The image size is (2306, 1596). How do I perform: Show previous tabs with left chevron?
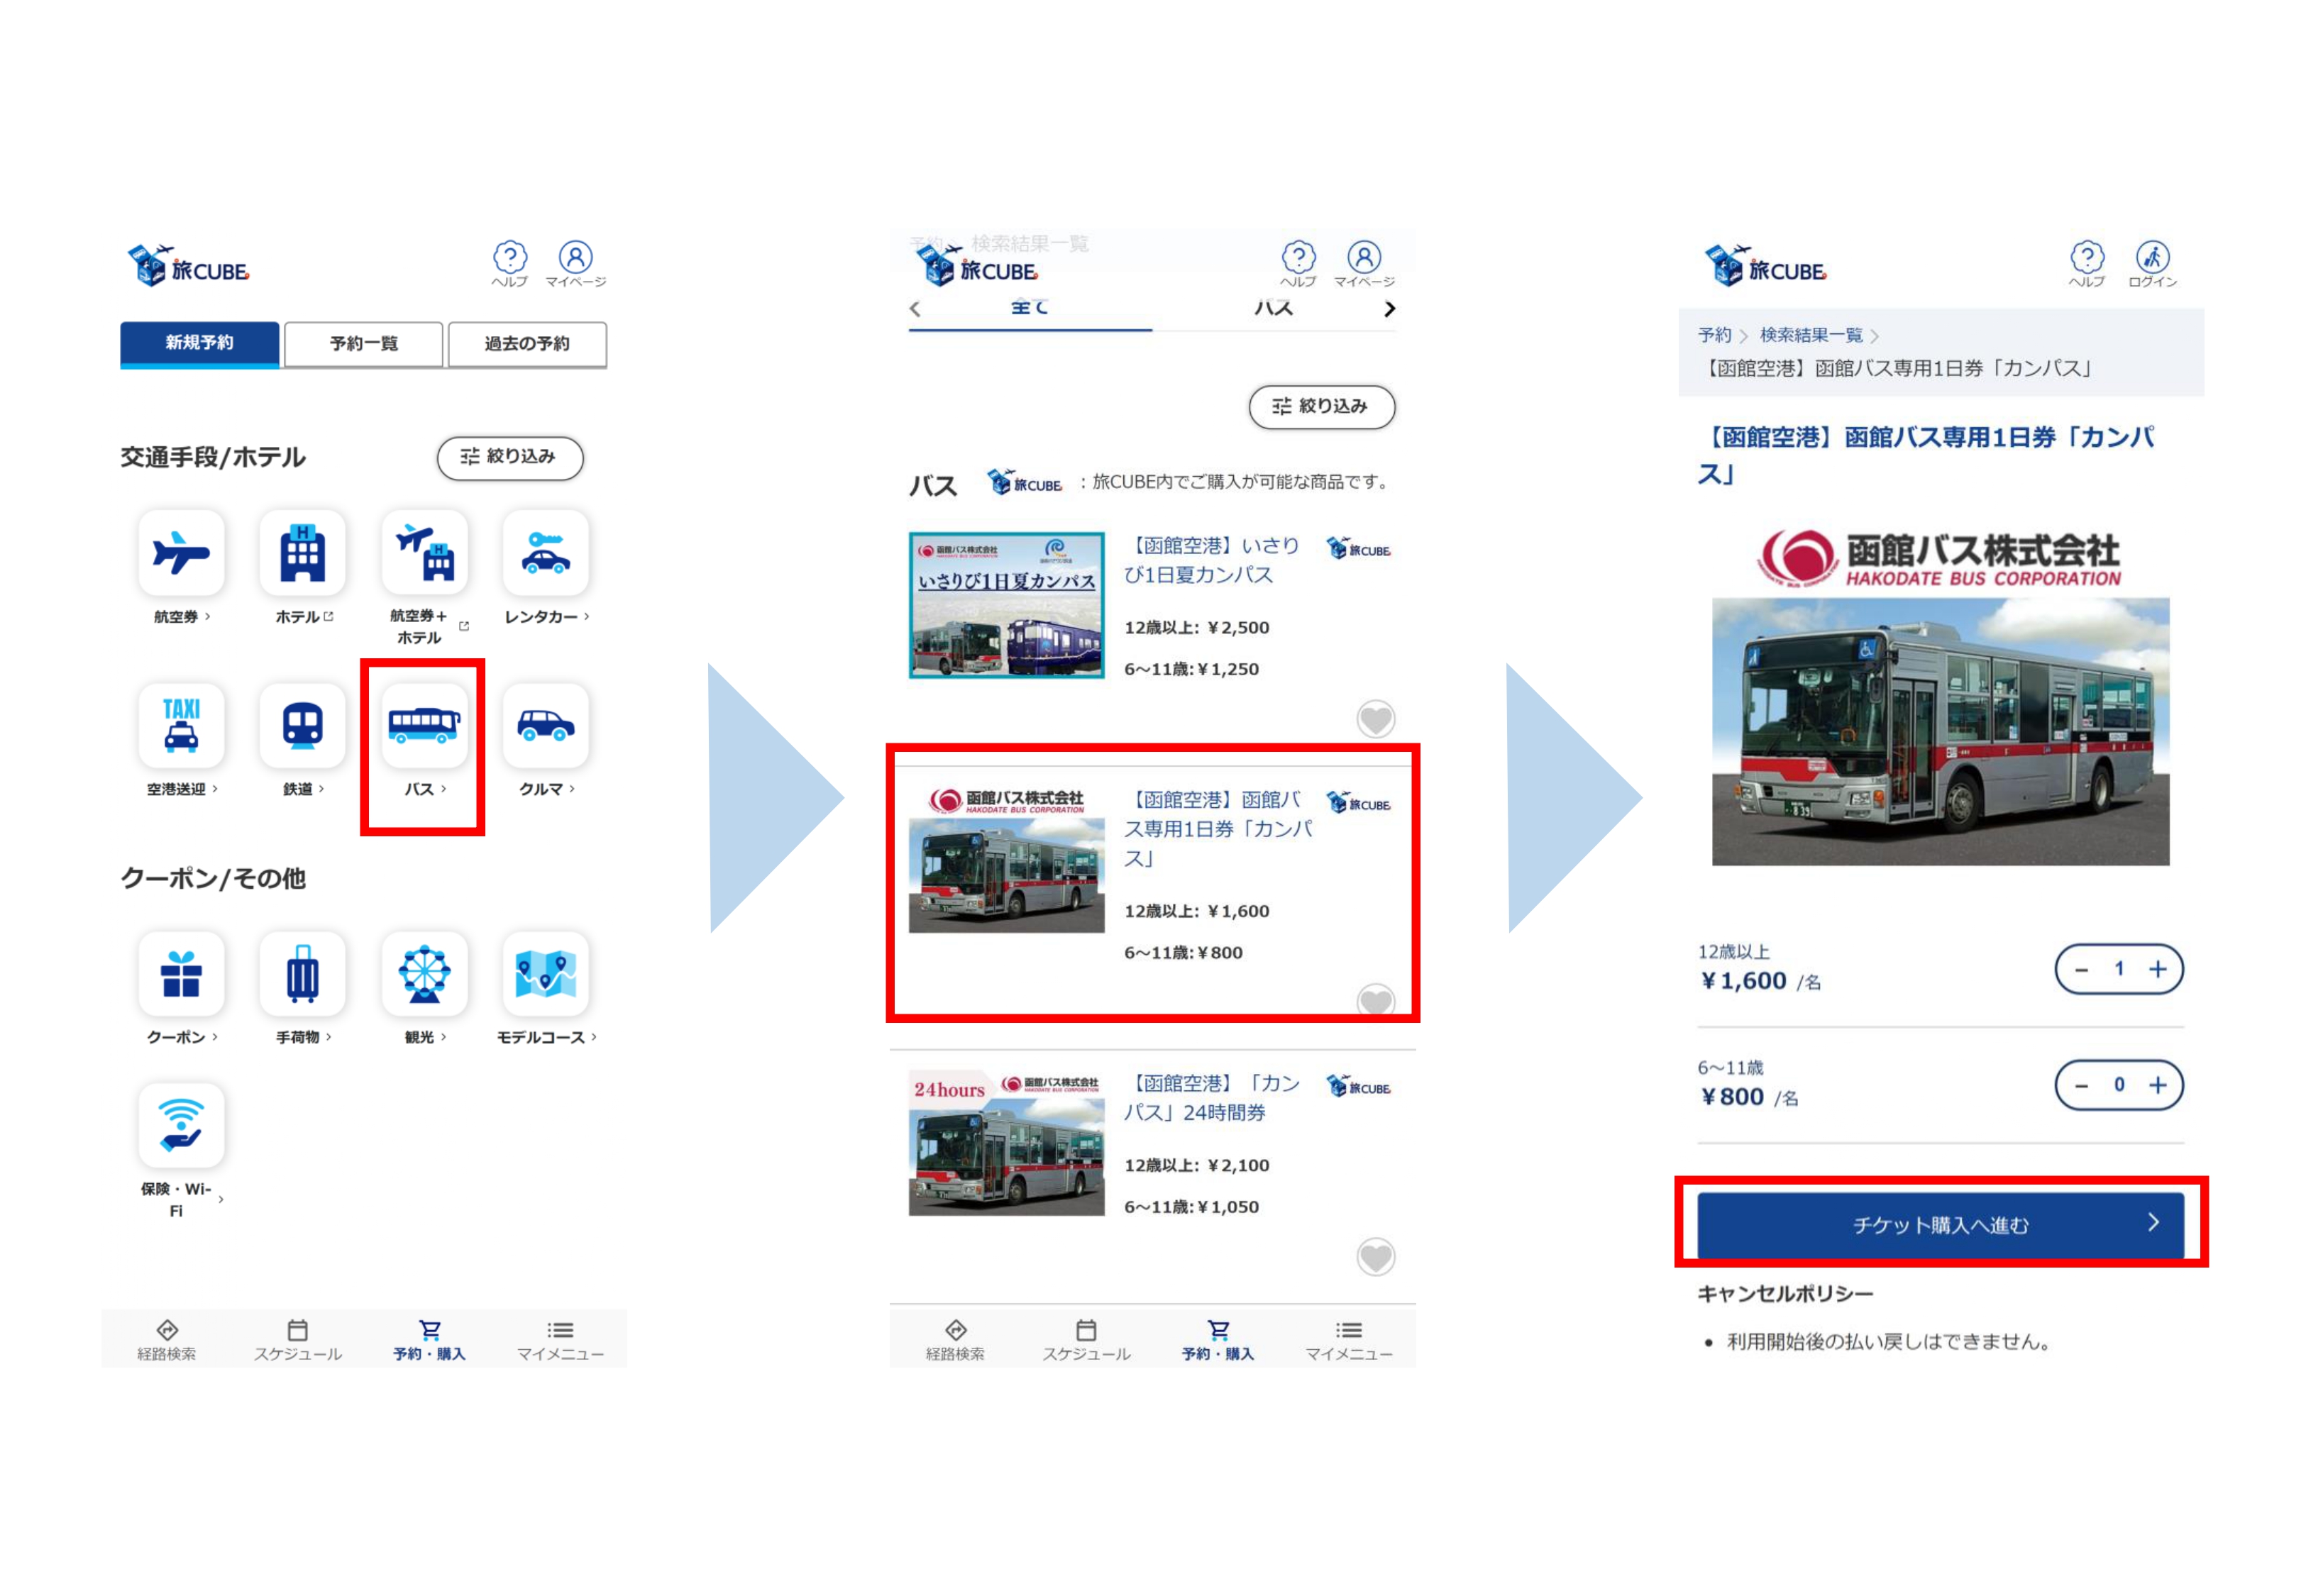pyautogui.click(x=915, y=309)
